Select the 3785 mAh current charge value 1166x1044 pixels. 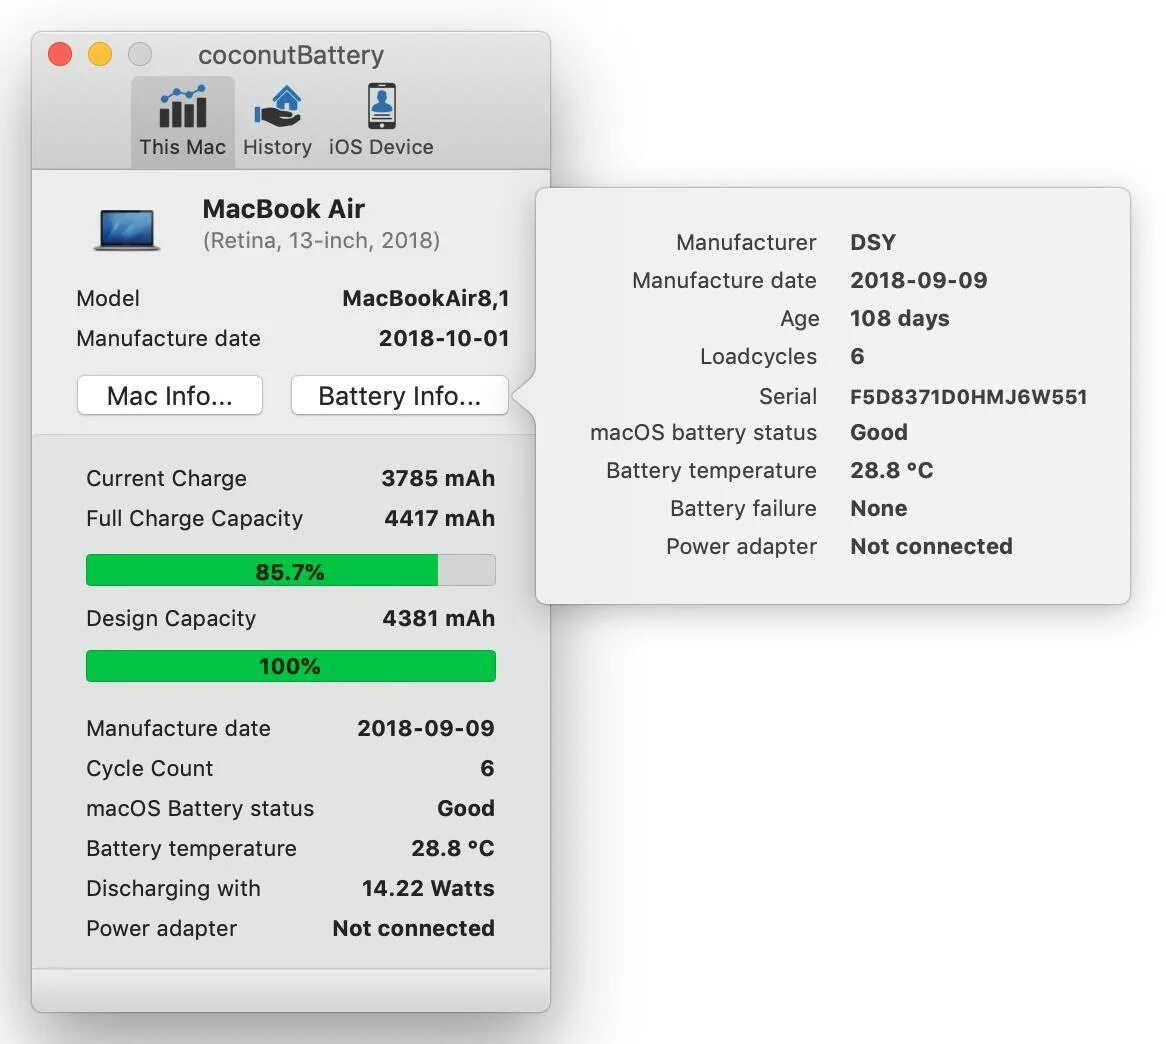tap(439, 478)
